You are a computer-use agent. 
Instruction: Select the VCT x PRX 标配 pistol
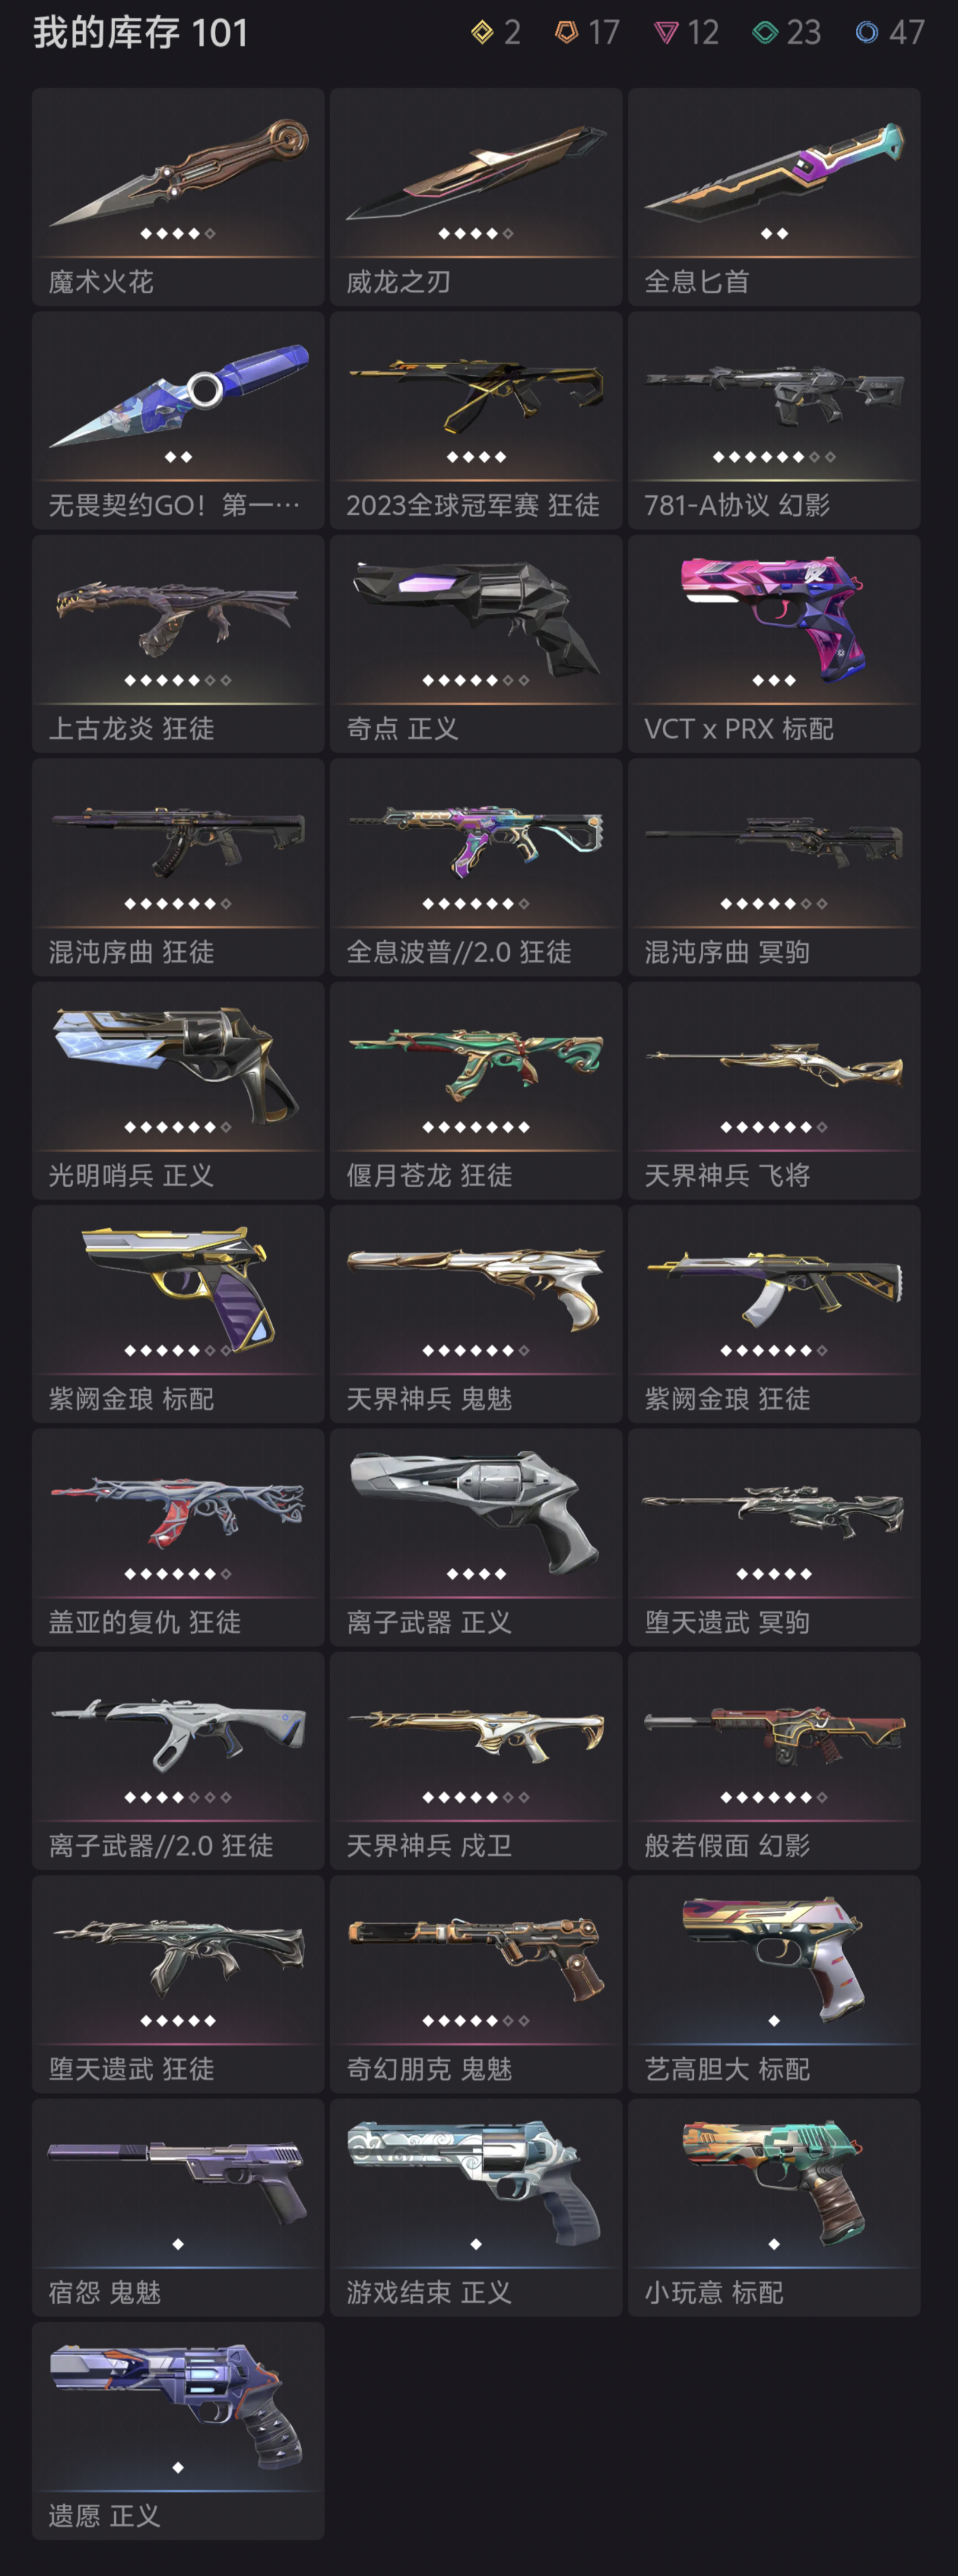coord(774,644)
